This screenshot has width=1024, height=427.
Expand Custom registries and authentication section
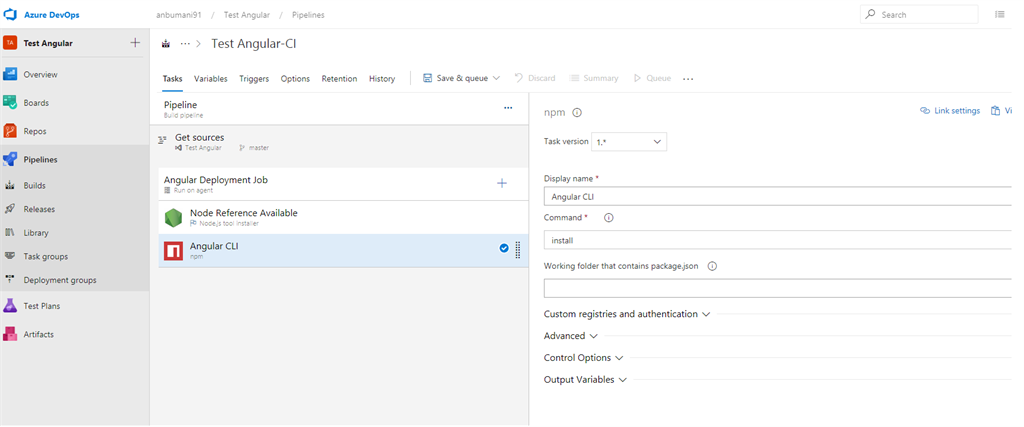pos(627,314)
